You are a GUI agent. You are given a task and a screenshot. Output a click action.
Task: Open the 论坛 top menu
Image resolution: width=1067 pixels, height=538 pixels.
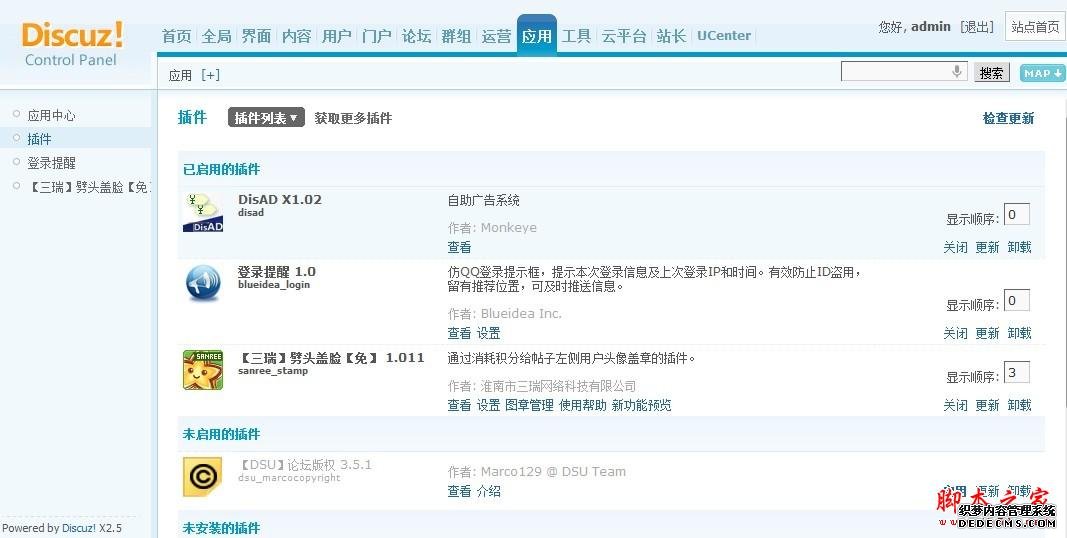click(416, 36)
